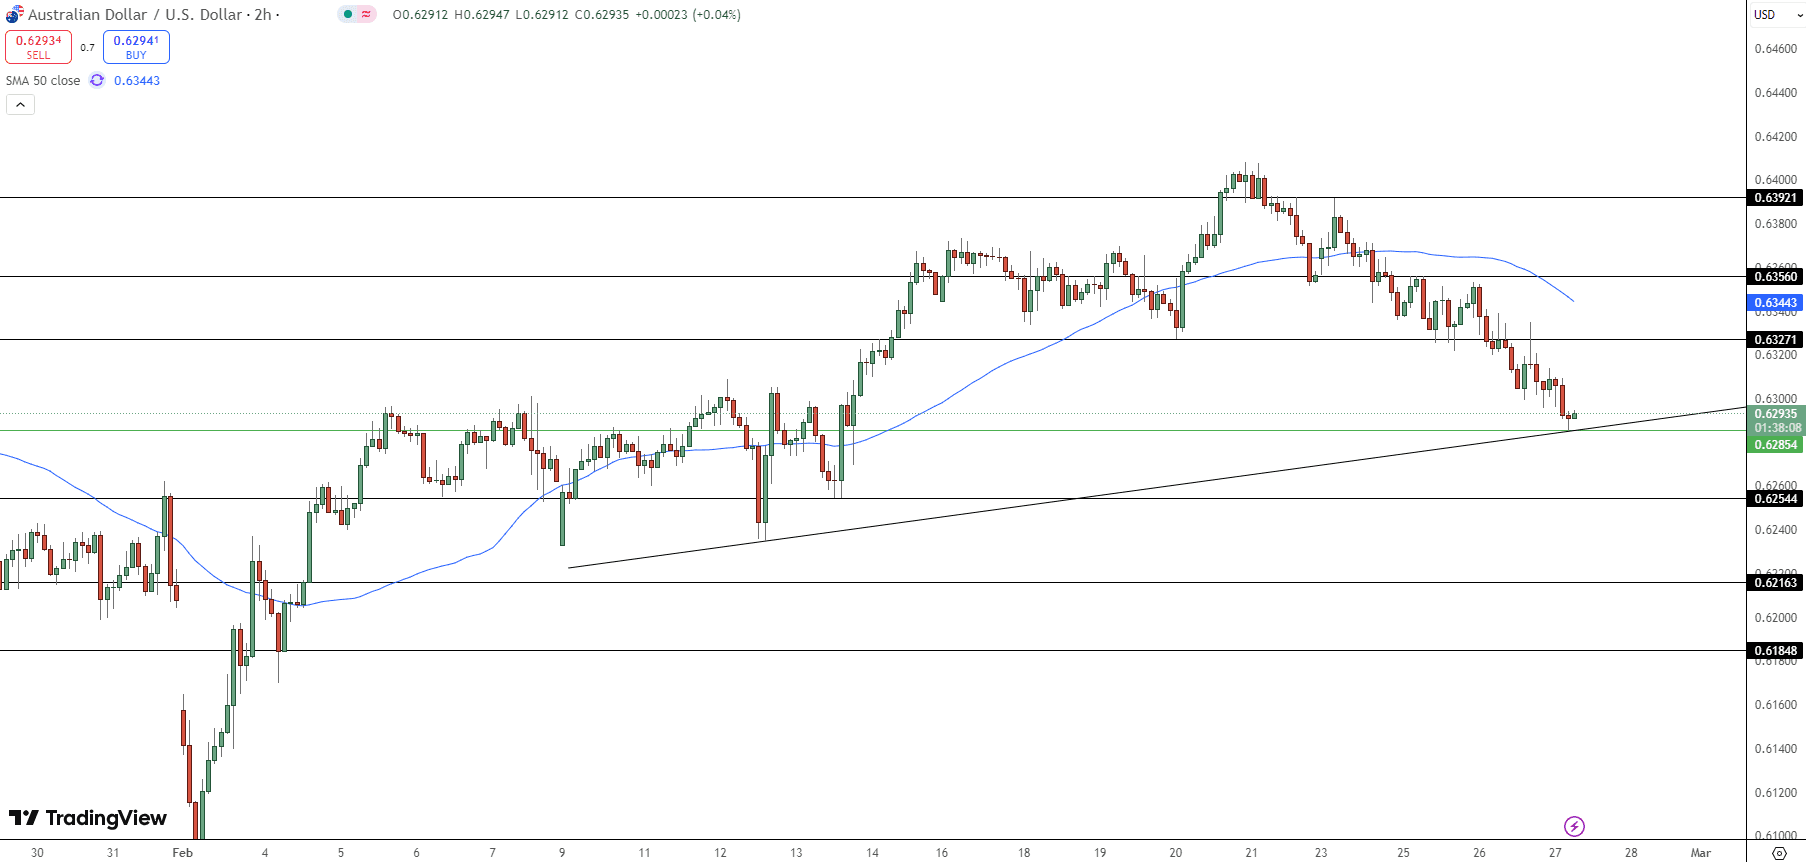Click the low price L0.62912 value
The width and height of the screenshot is (1806, 862).
542,15
